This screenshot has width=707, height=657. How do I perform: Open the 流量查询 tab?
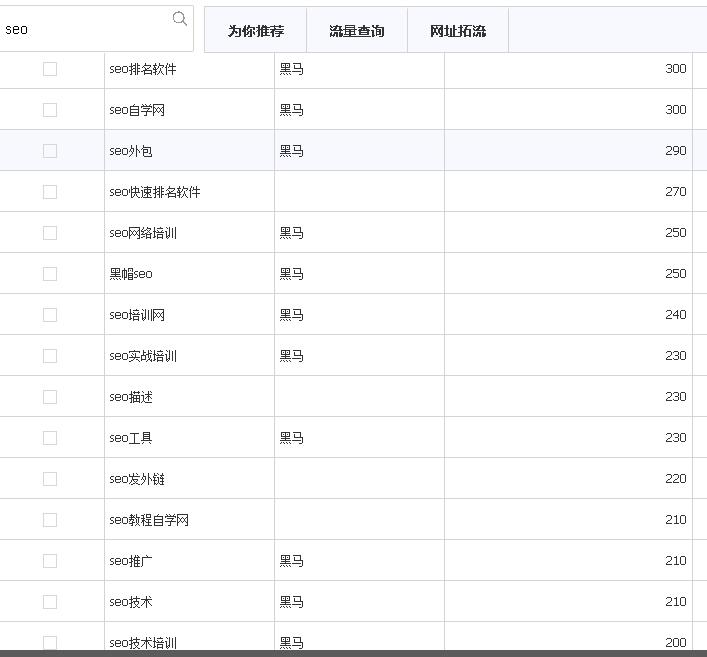[357, 31]
